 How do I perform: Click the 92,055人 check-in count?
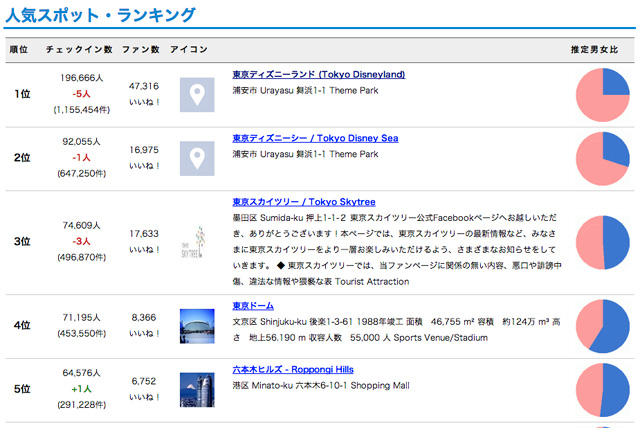(81, 142)
